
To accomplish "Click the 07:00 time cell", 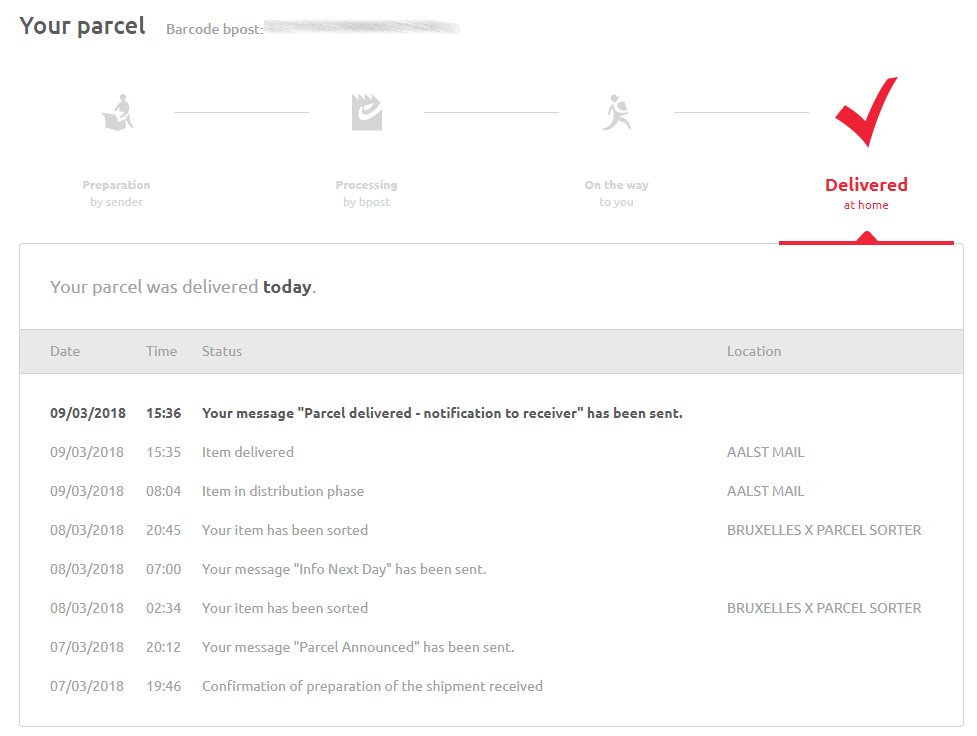I will point(164,569).
